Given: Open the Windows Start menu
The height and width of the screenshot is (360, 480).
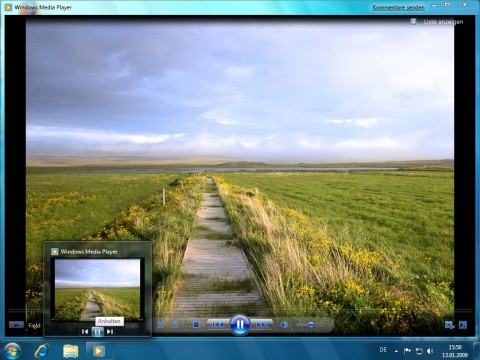Looking at the screenshot, I should click(x=12, y=351).
